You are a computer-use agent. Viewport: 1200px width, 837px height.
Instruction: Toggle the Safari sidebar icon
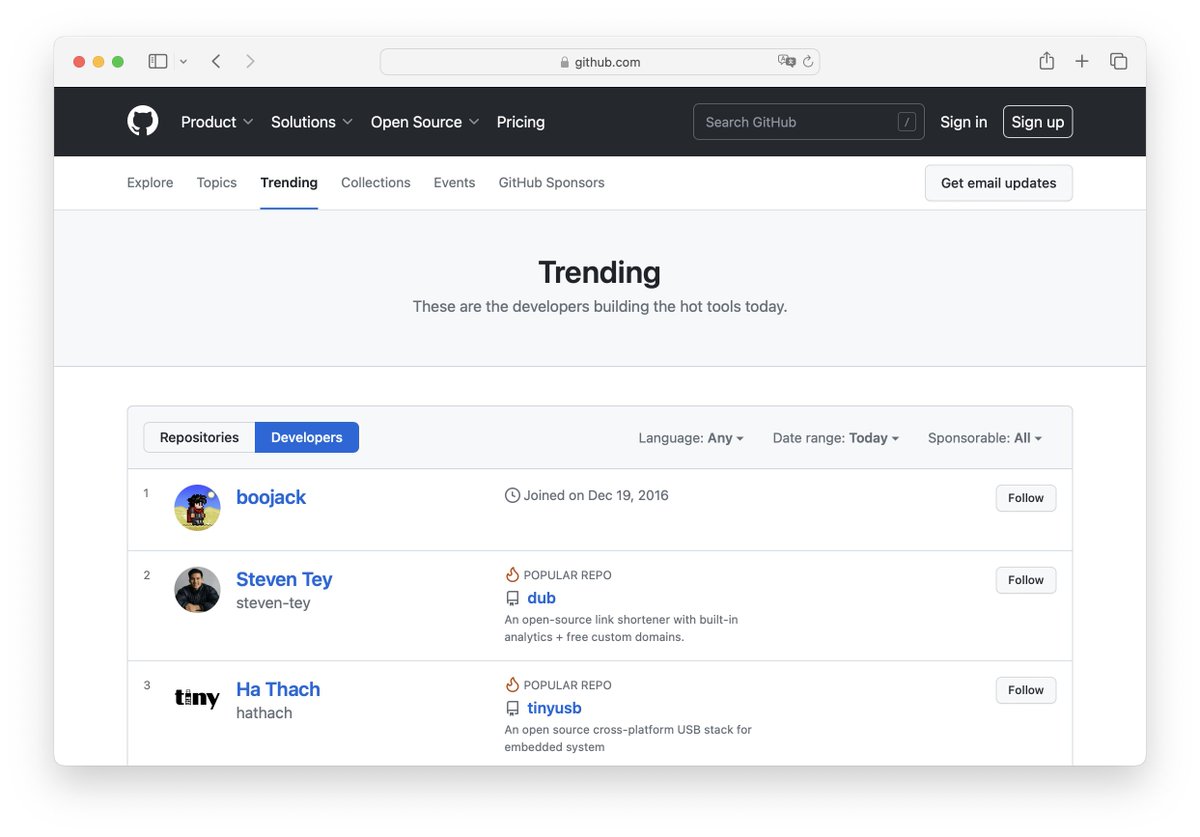158,62
